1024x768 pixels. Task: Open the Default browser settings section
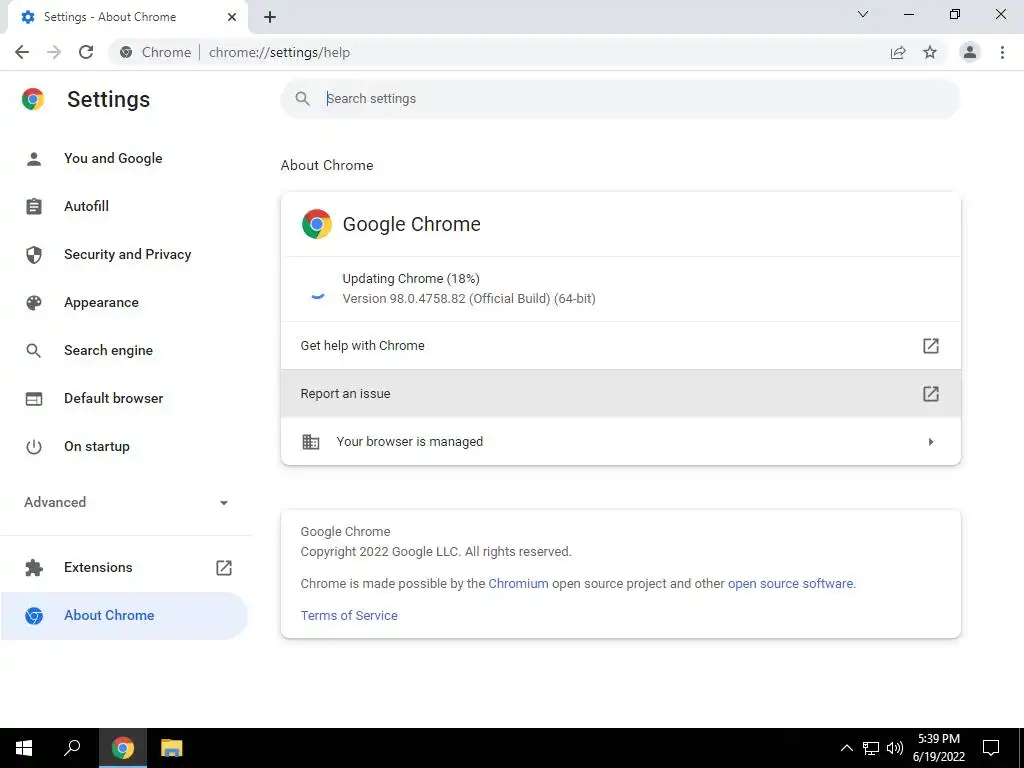point(114,398)
